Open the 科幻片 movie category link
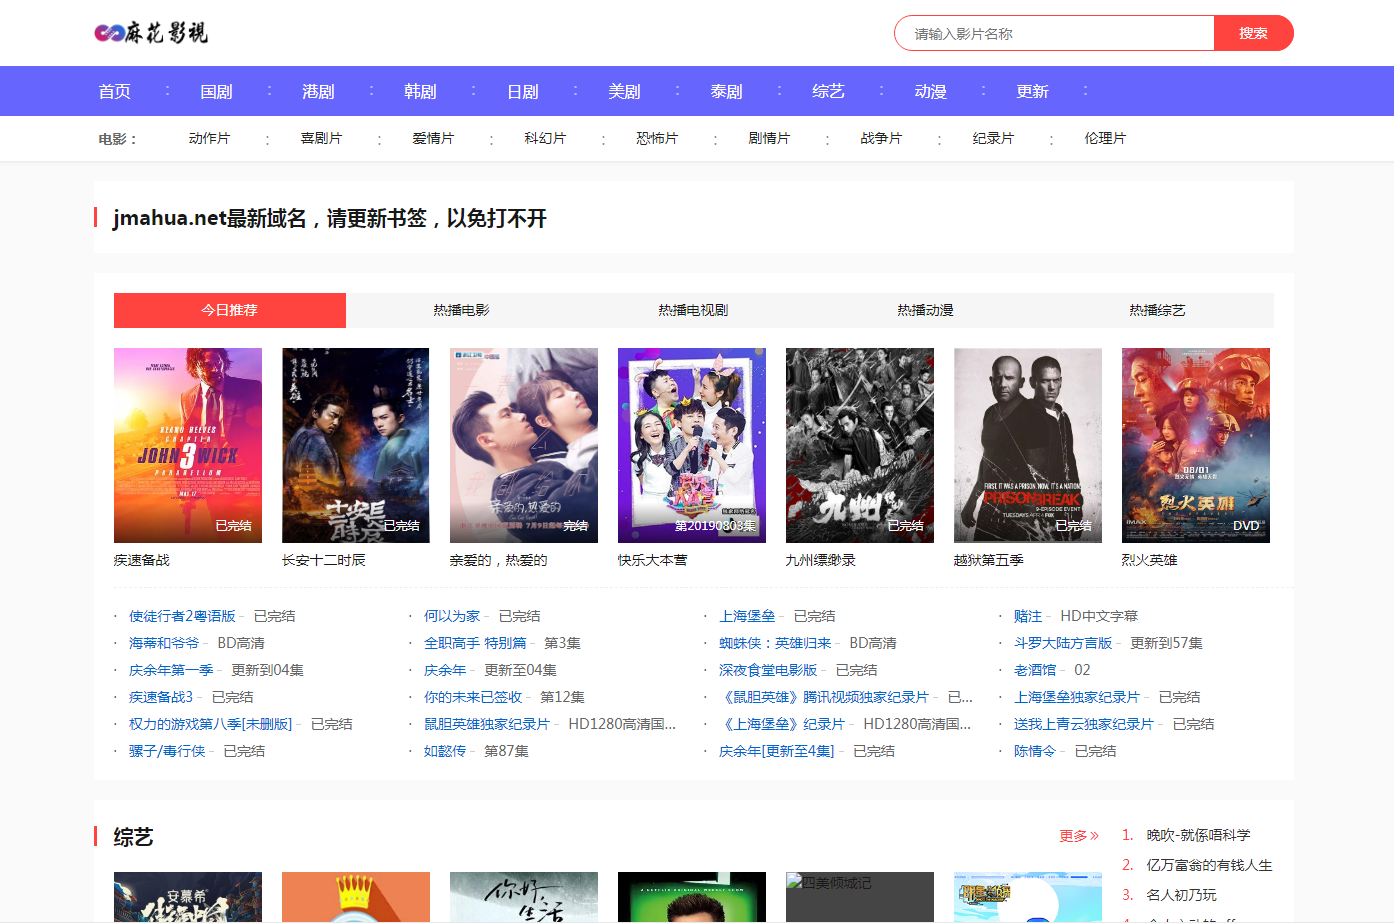The image size is (1394, 924). click(545, 138)
